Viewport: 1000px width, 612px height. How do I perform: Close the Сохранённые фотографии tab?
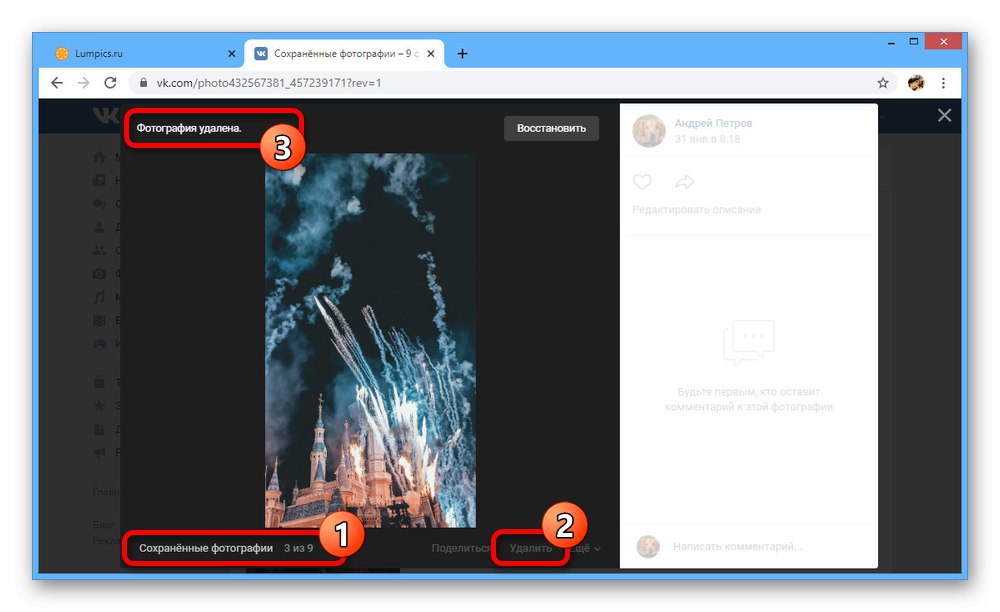click(x=431, y=54)
